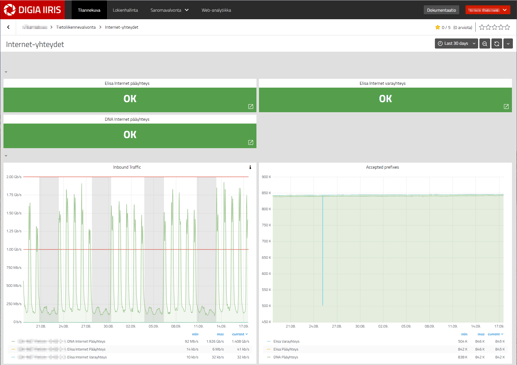
Task: Rate the dashboard with the fifth star
Action: (x=507, y=27)
